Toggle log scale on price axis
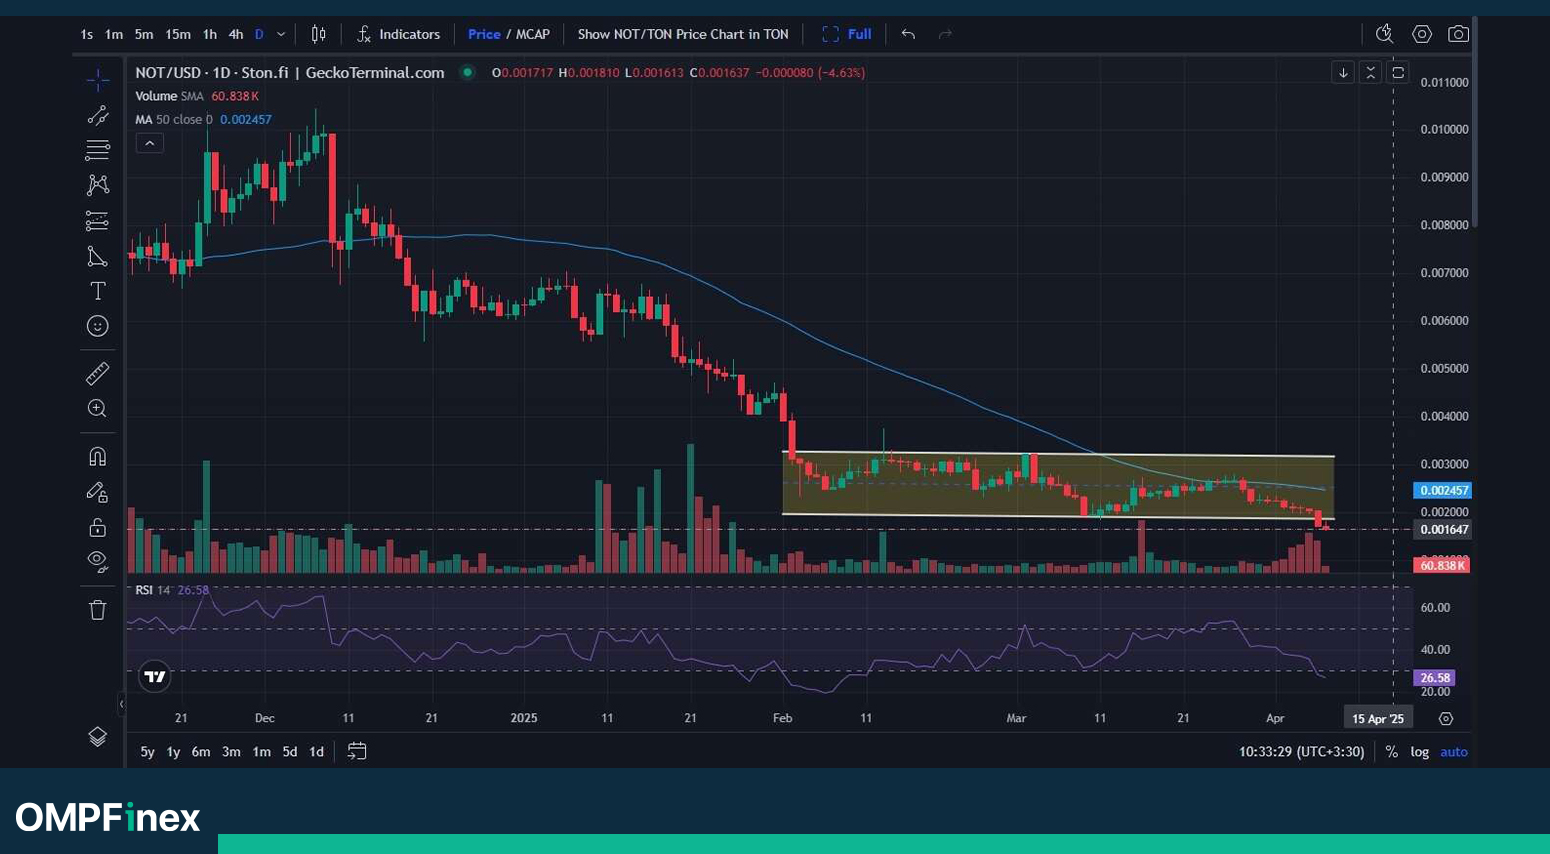The height and width of the screenshot is (854, 1550). pos(1419,752)
